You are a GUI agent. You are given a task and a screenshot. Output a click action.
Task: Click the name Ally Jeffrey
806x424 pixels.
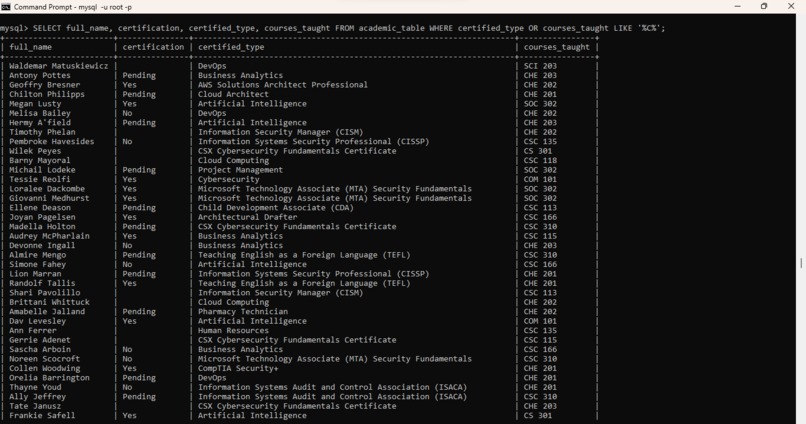[x=38, y=397]
